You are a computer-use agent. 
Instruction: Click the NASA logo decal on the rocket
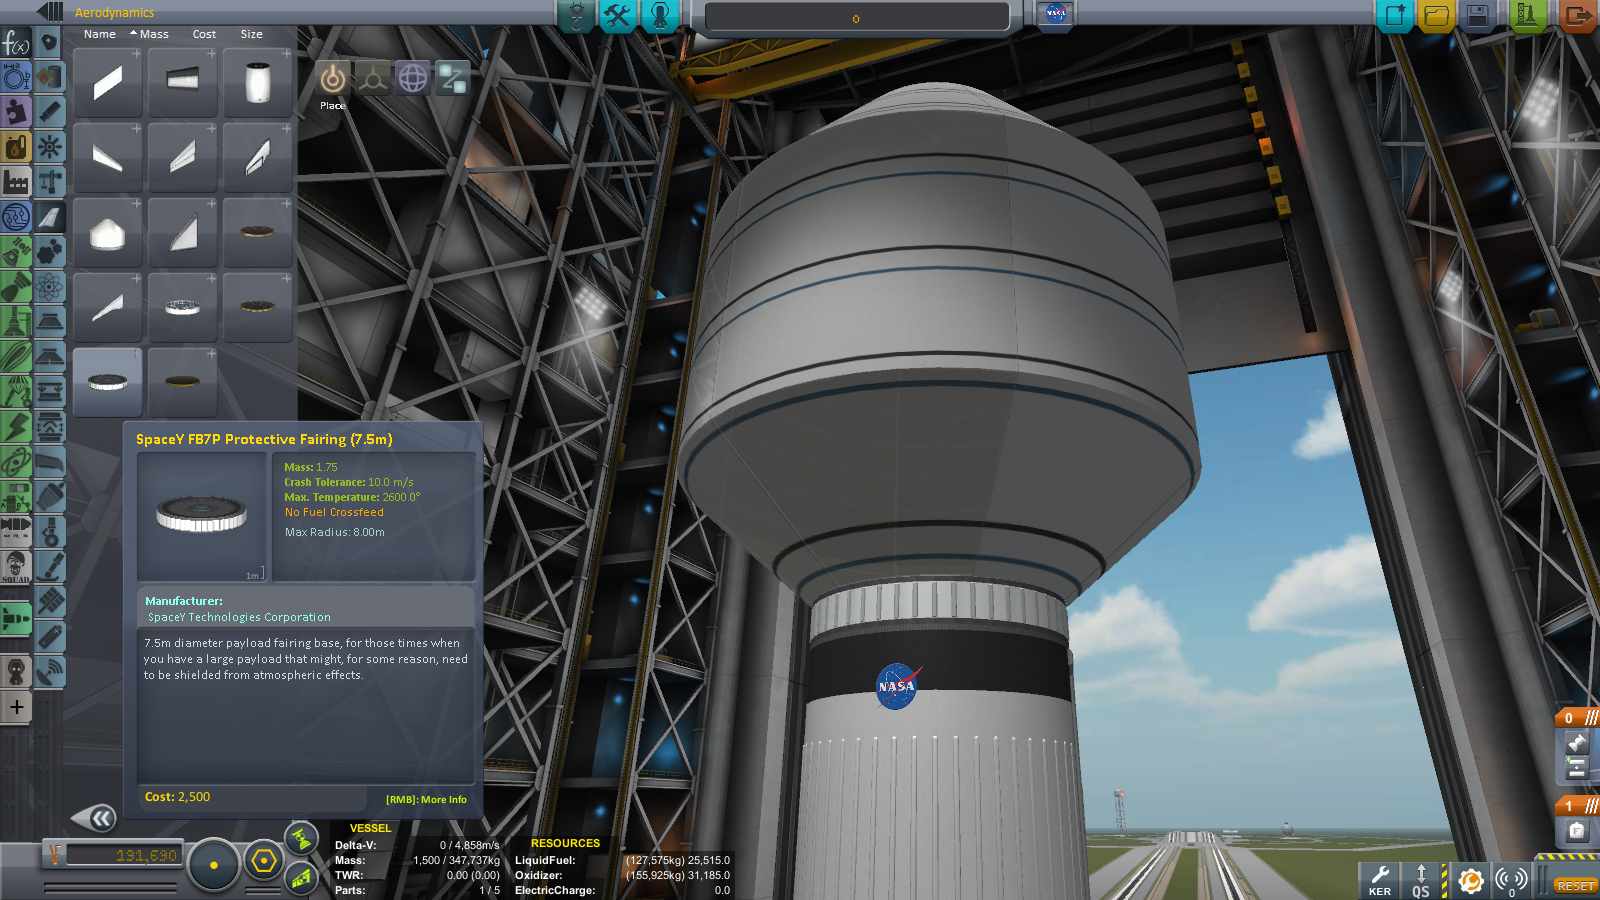click(x=897, y=686)
